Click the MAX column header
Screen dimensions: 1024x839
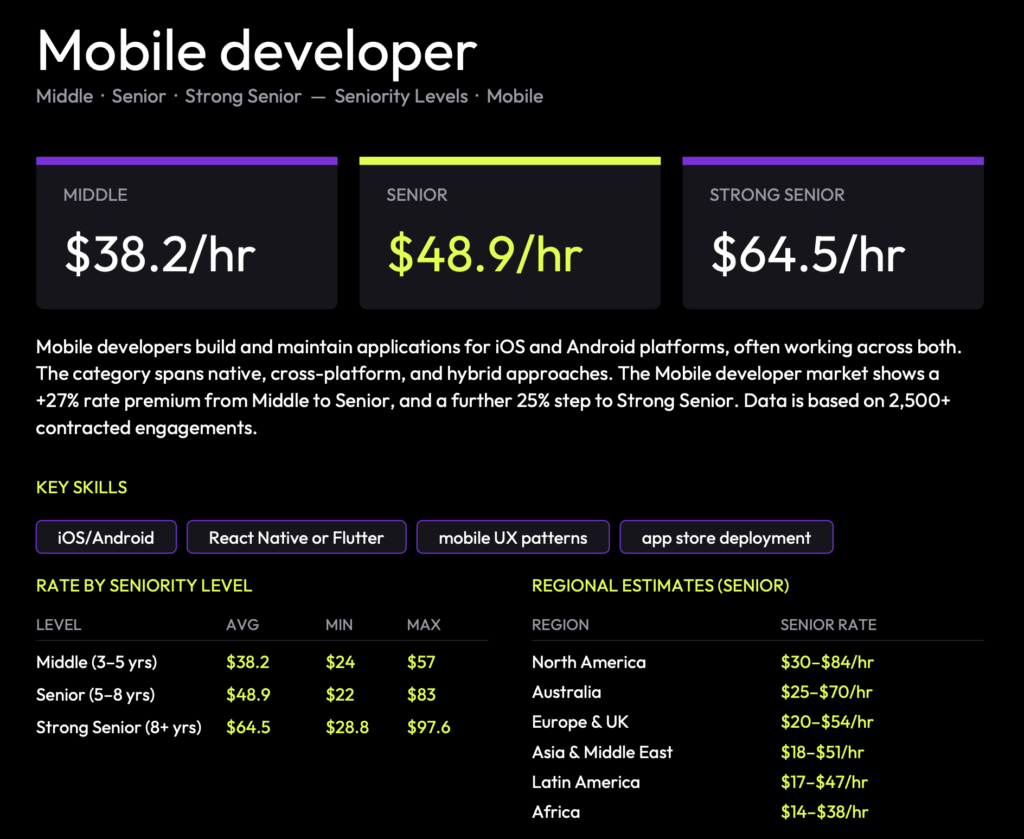424,625
